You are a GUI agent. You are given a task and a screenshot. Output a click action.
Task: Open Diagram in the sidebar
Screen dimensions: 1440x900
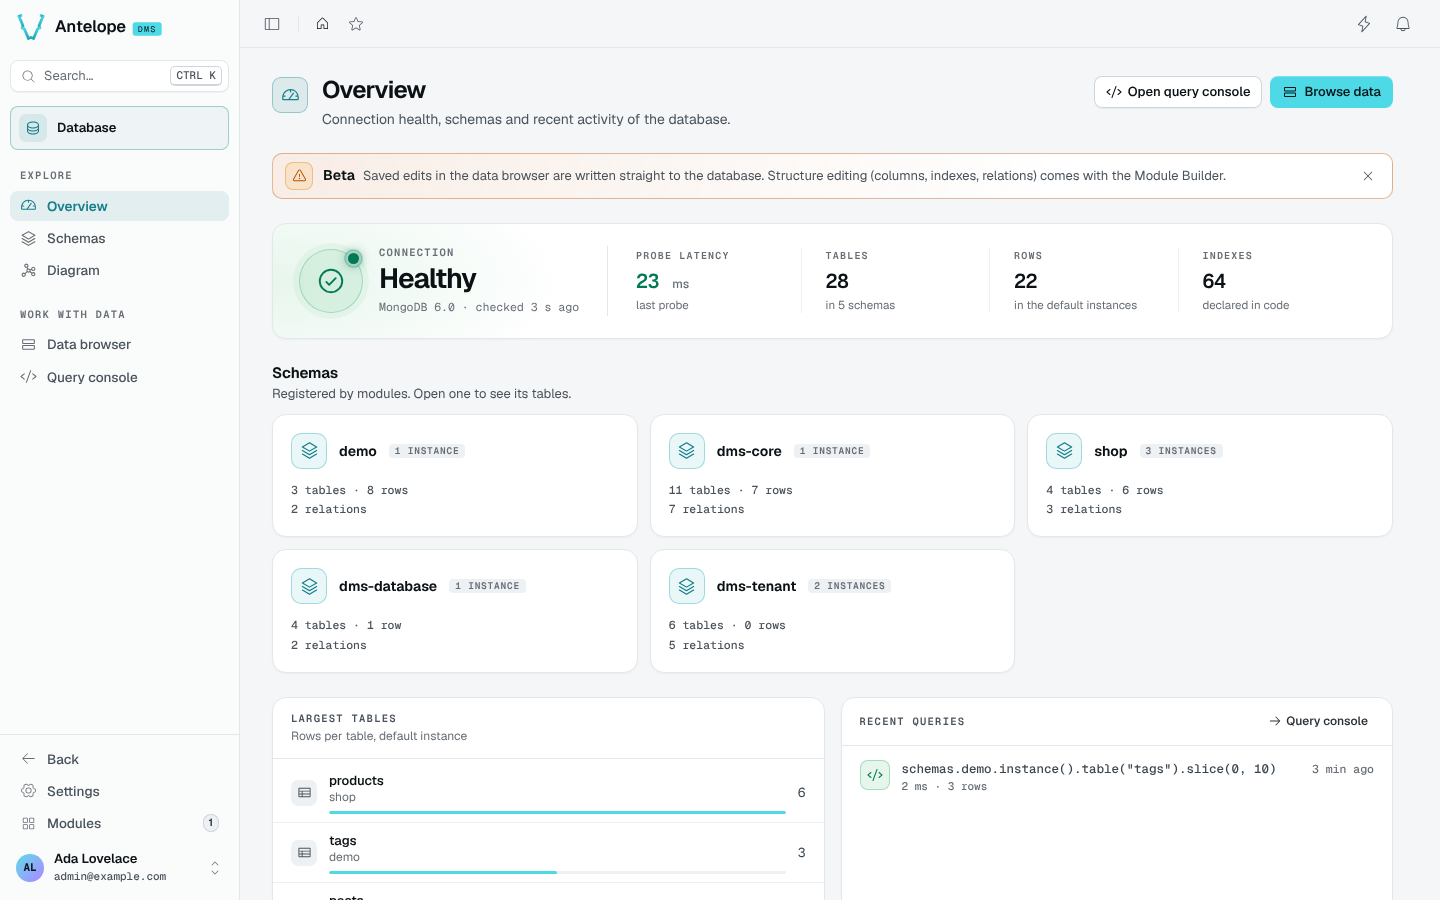tap(119, 270)
